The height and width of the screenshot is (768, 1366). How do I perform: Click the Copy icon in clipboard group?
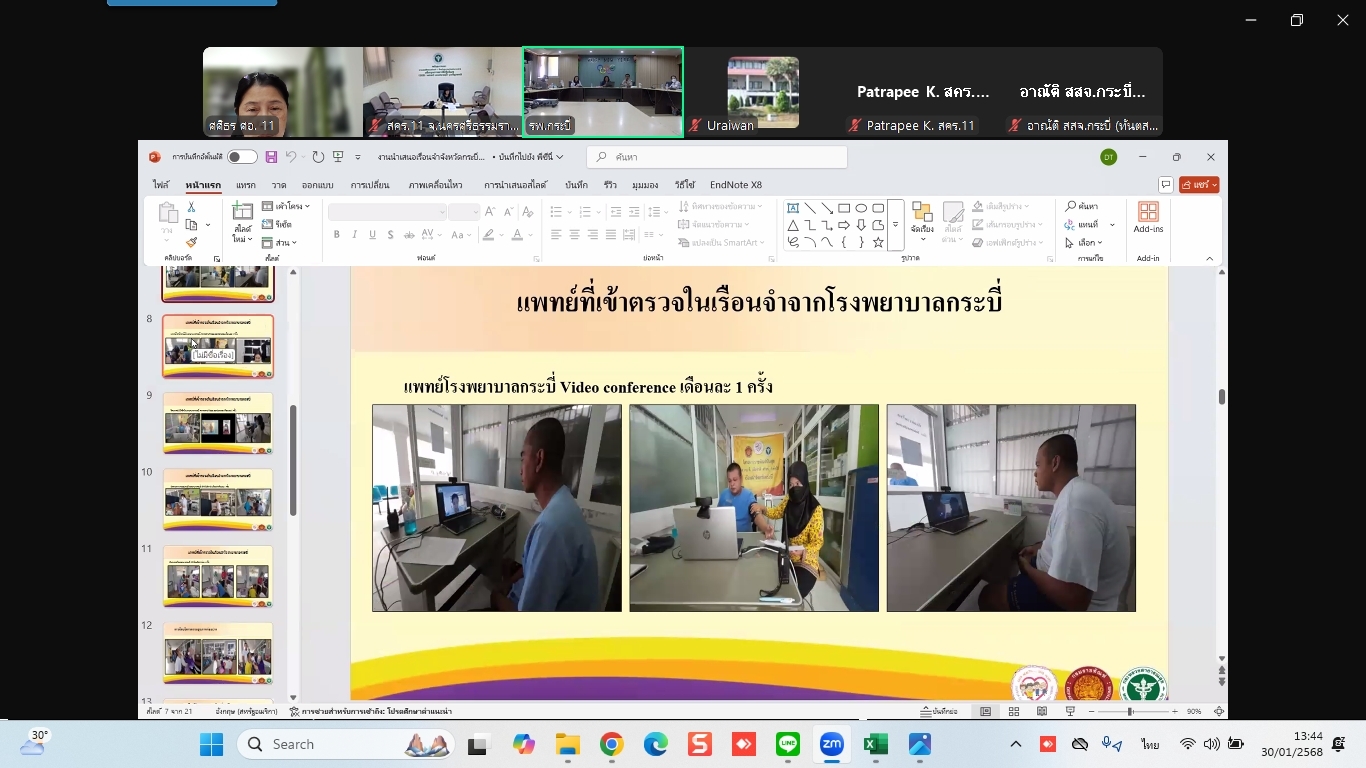click(192, 225)
